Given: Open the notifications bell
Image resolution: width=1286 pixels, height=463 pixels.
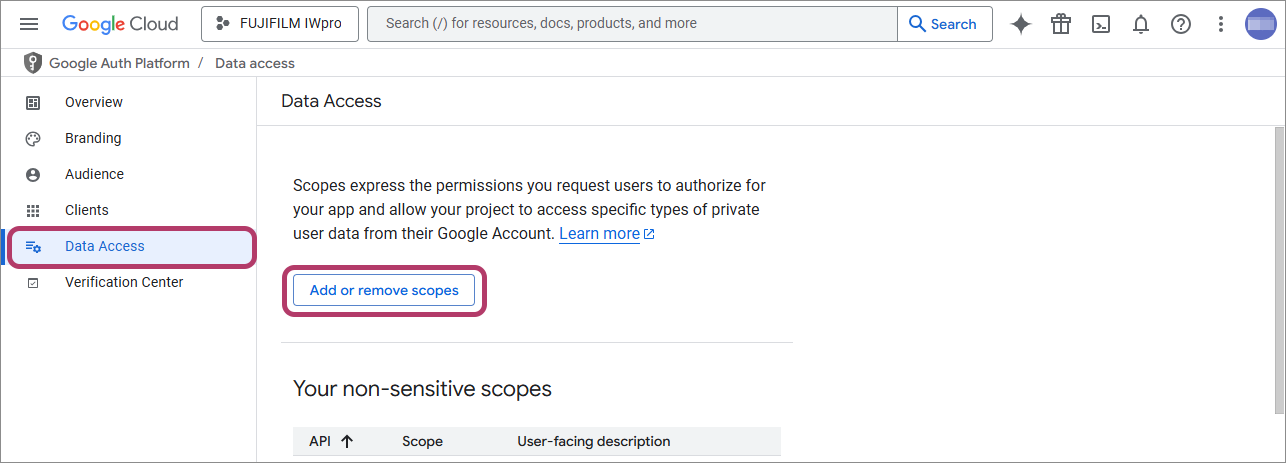Looking at the screenshot, I should click(x=1140, y=24).
